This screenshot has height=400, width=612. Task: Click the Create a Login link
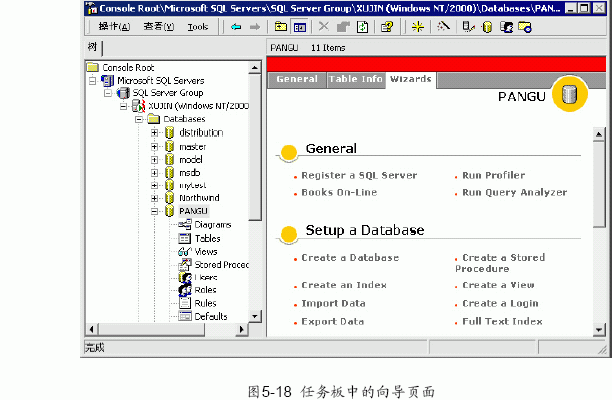(500, 304)
